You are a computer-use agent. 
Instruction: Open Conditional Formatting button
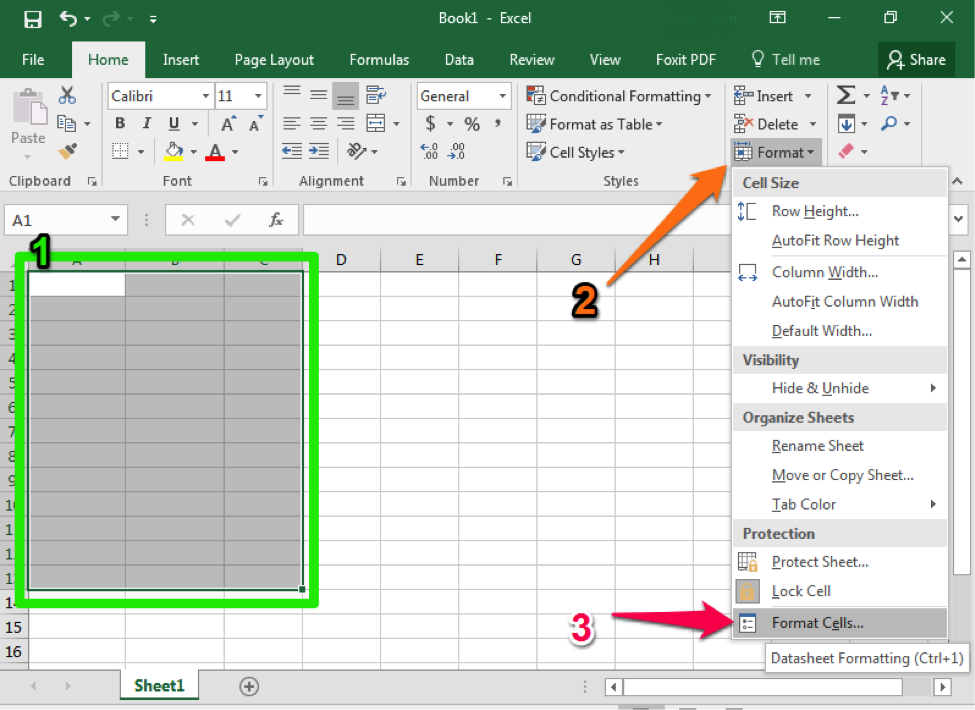pos(620,96)
